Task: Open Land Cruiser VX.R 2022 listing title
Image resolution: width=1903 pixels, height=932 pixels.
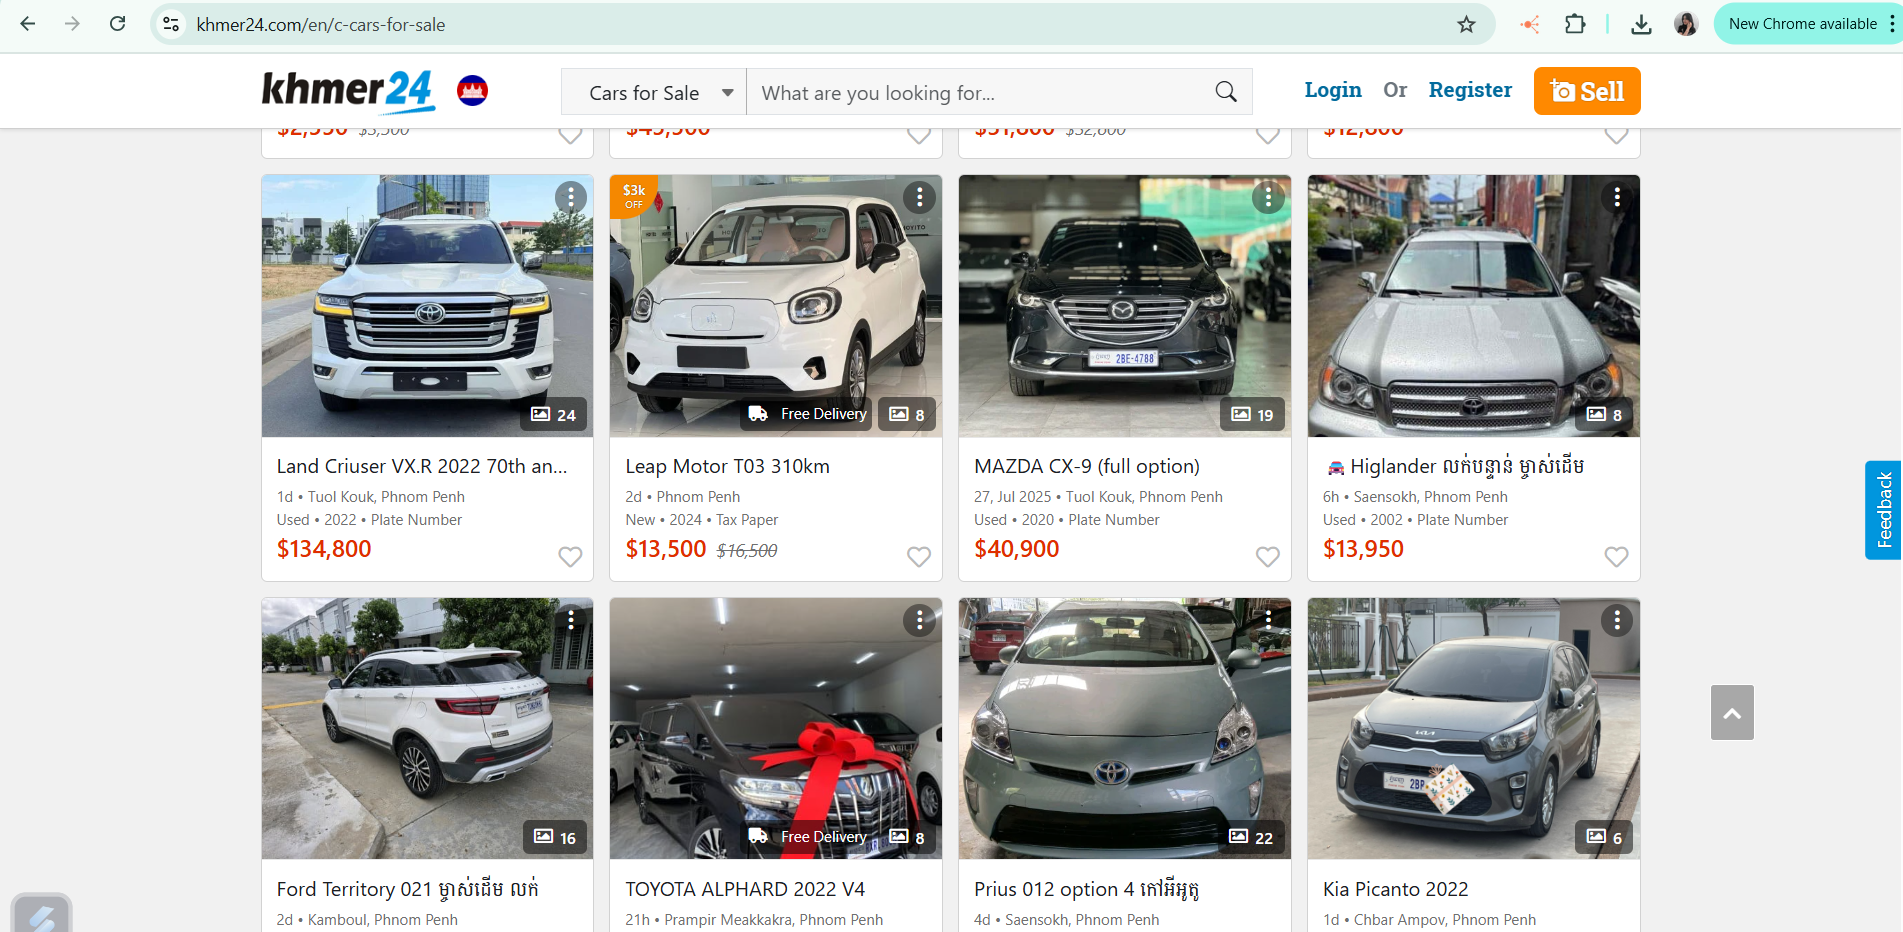Action: [x=422, y=466]
